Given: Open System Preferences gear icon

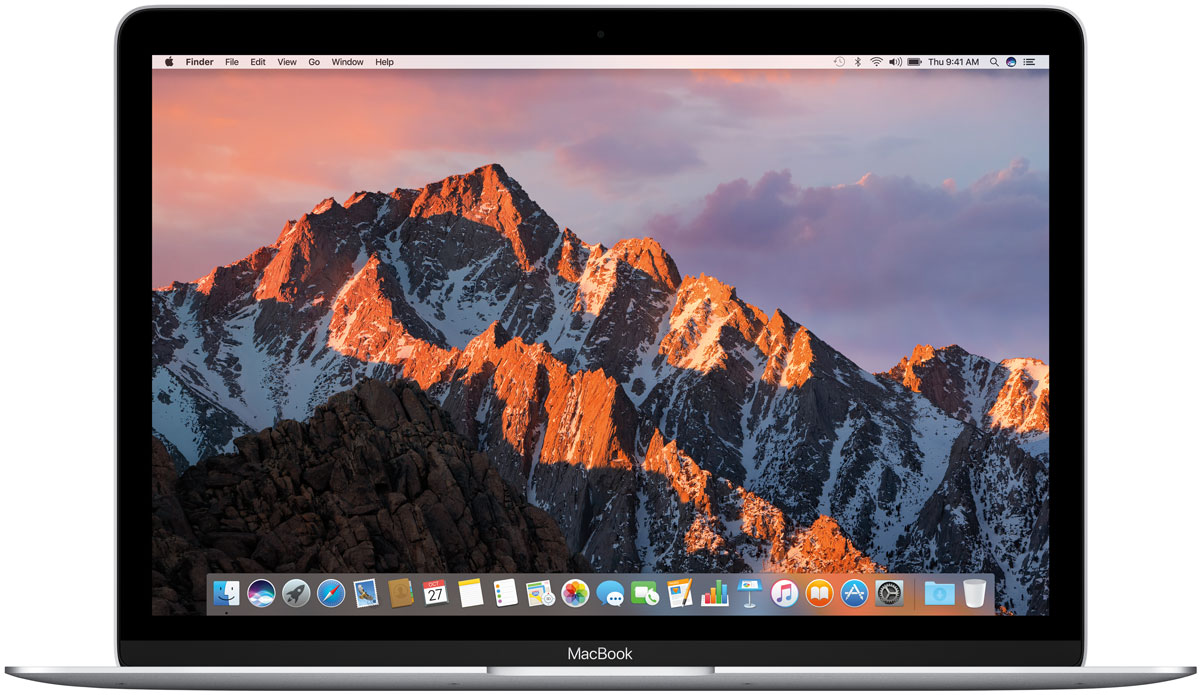Looking at the screenshot, I should (x=889, y=593).
